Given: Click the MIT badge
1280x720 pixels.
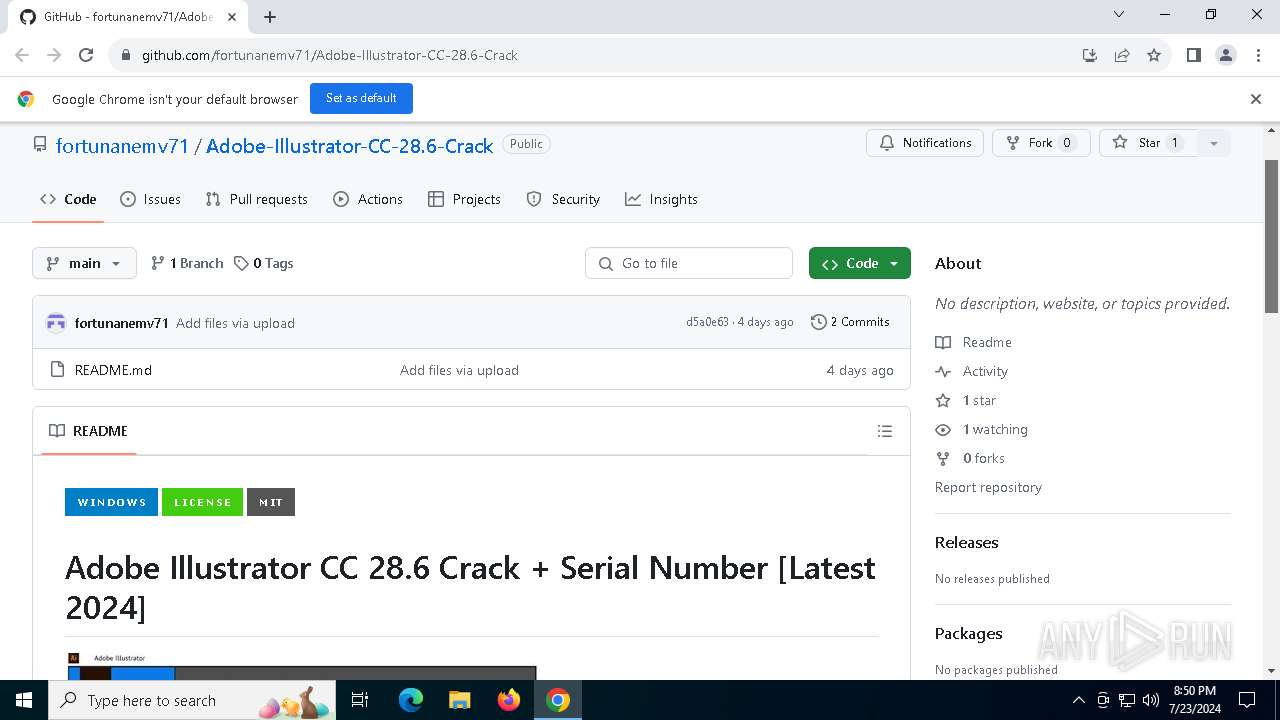Looking at the screenshot, I should [271, 502].
